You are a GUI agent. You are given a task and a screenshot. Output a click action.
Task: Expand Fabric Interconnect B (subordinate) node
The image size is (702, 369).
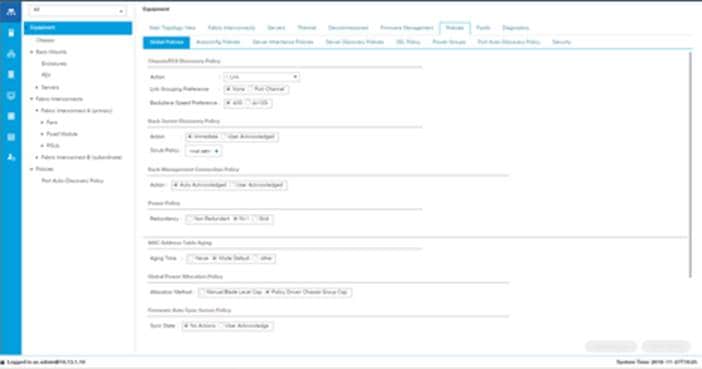[37, 158]
